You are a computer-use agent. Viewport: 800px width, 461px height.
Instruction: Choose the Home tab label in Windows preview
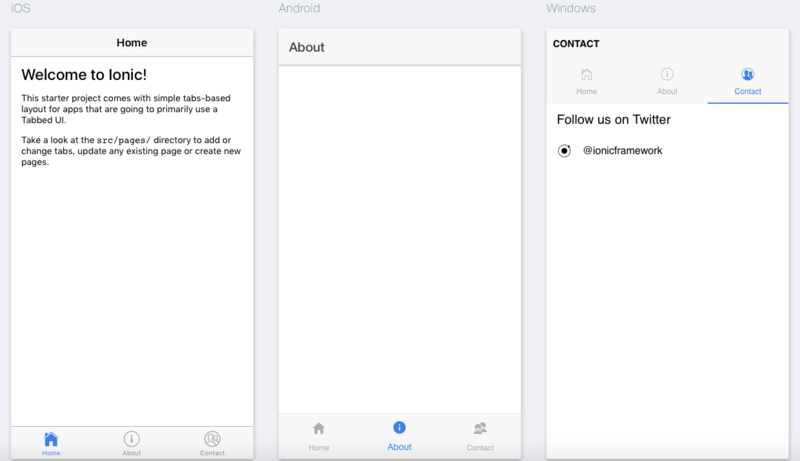[587, 91]
